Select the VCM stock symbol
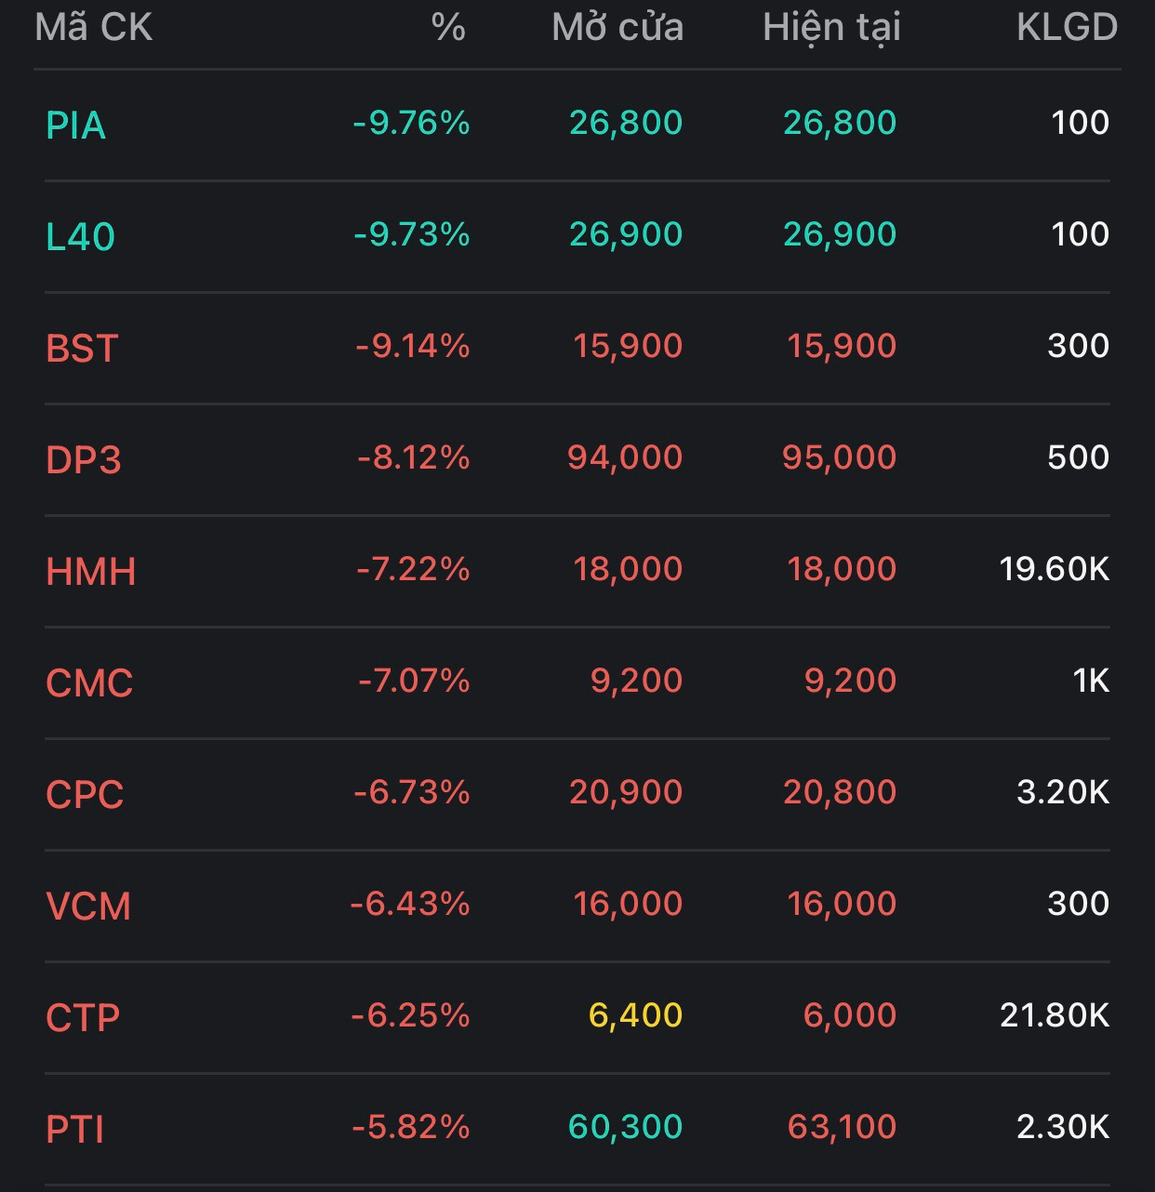Image resolution: width=1155 pixels, height=1192 pixels. [88, 906]
